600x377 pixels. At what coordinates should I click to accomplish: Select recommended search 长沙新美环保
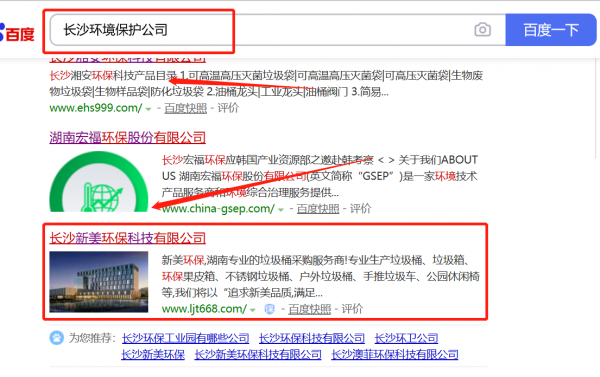click(153, 354)
